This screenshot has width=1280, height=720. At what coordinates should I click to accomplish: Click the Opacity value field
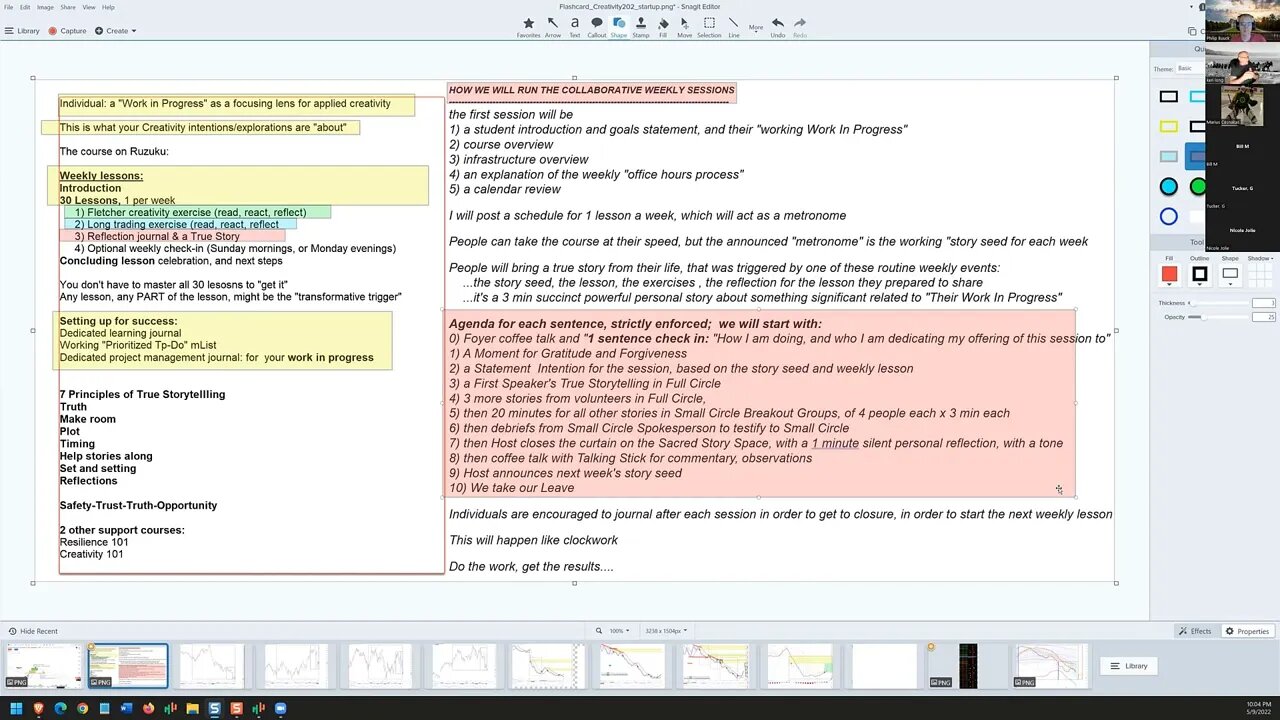click(x=1264, y=317)
